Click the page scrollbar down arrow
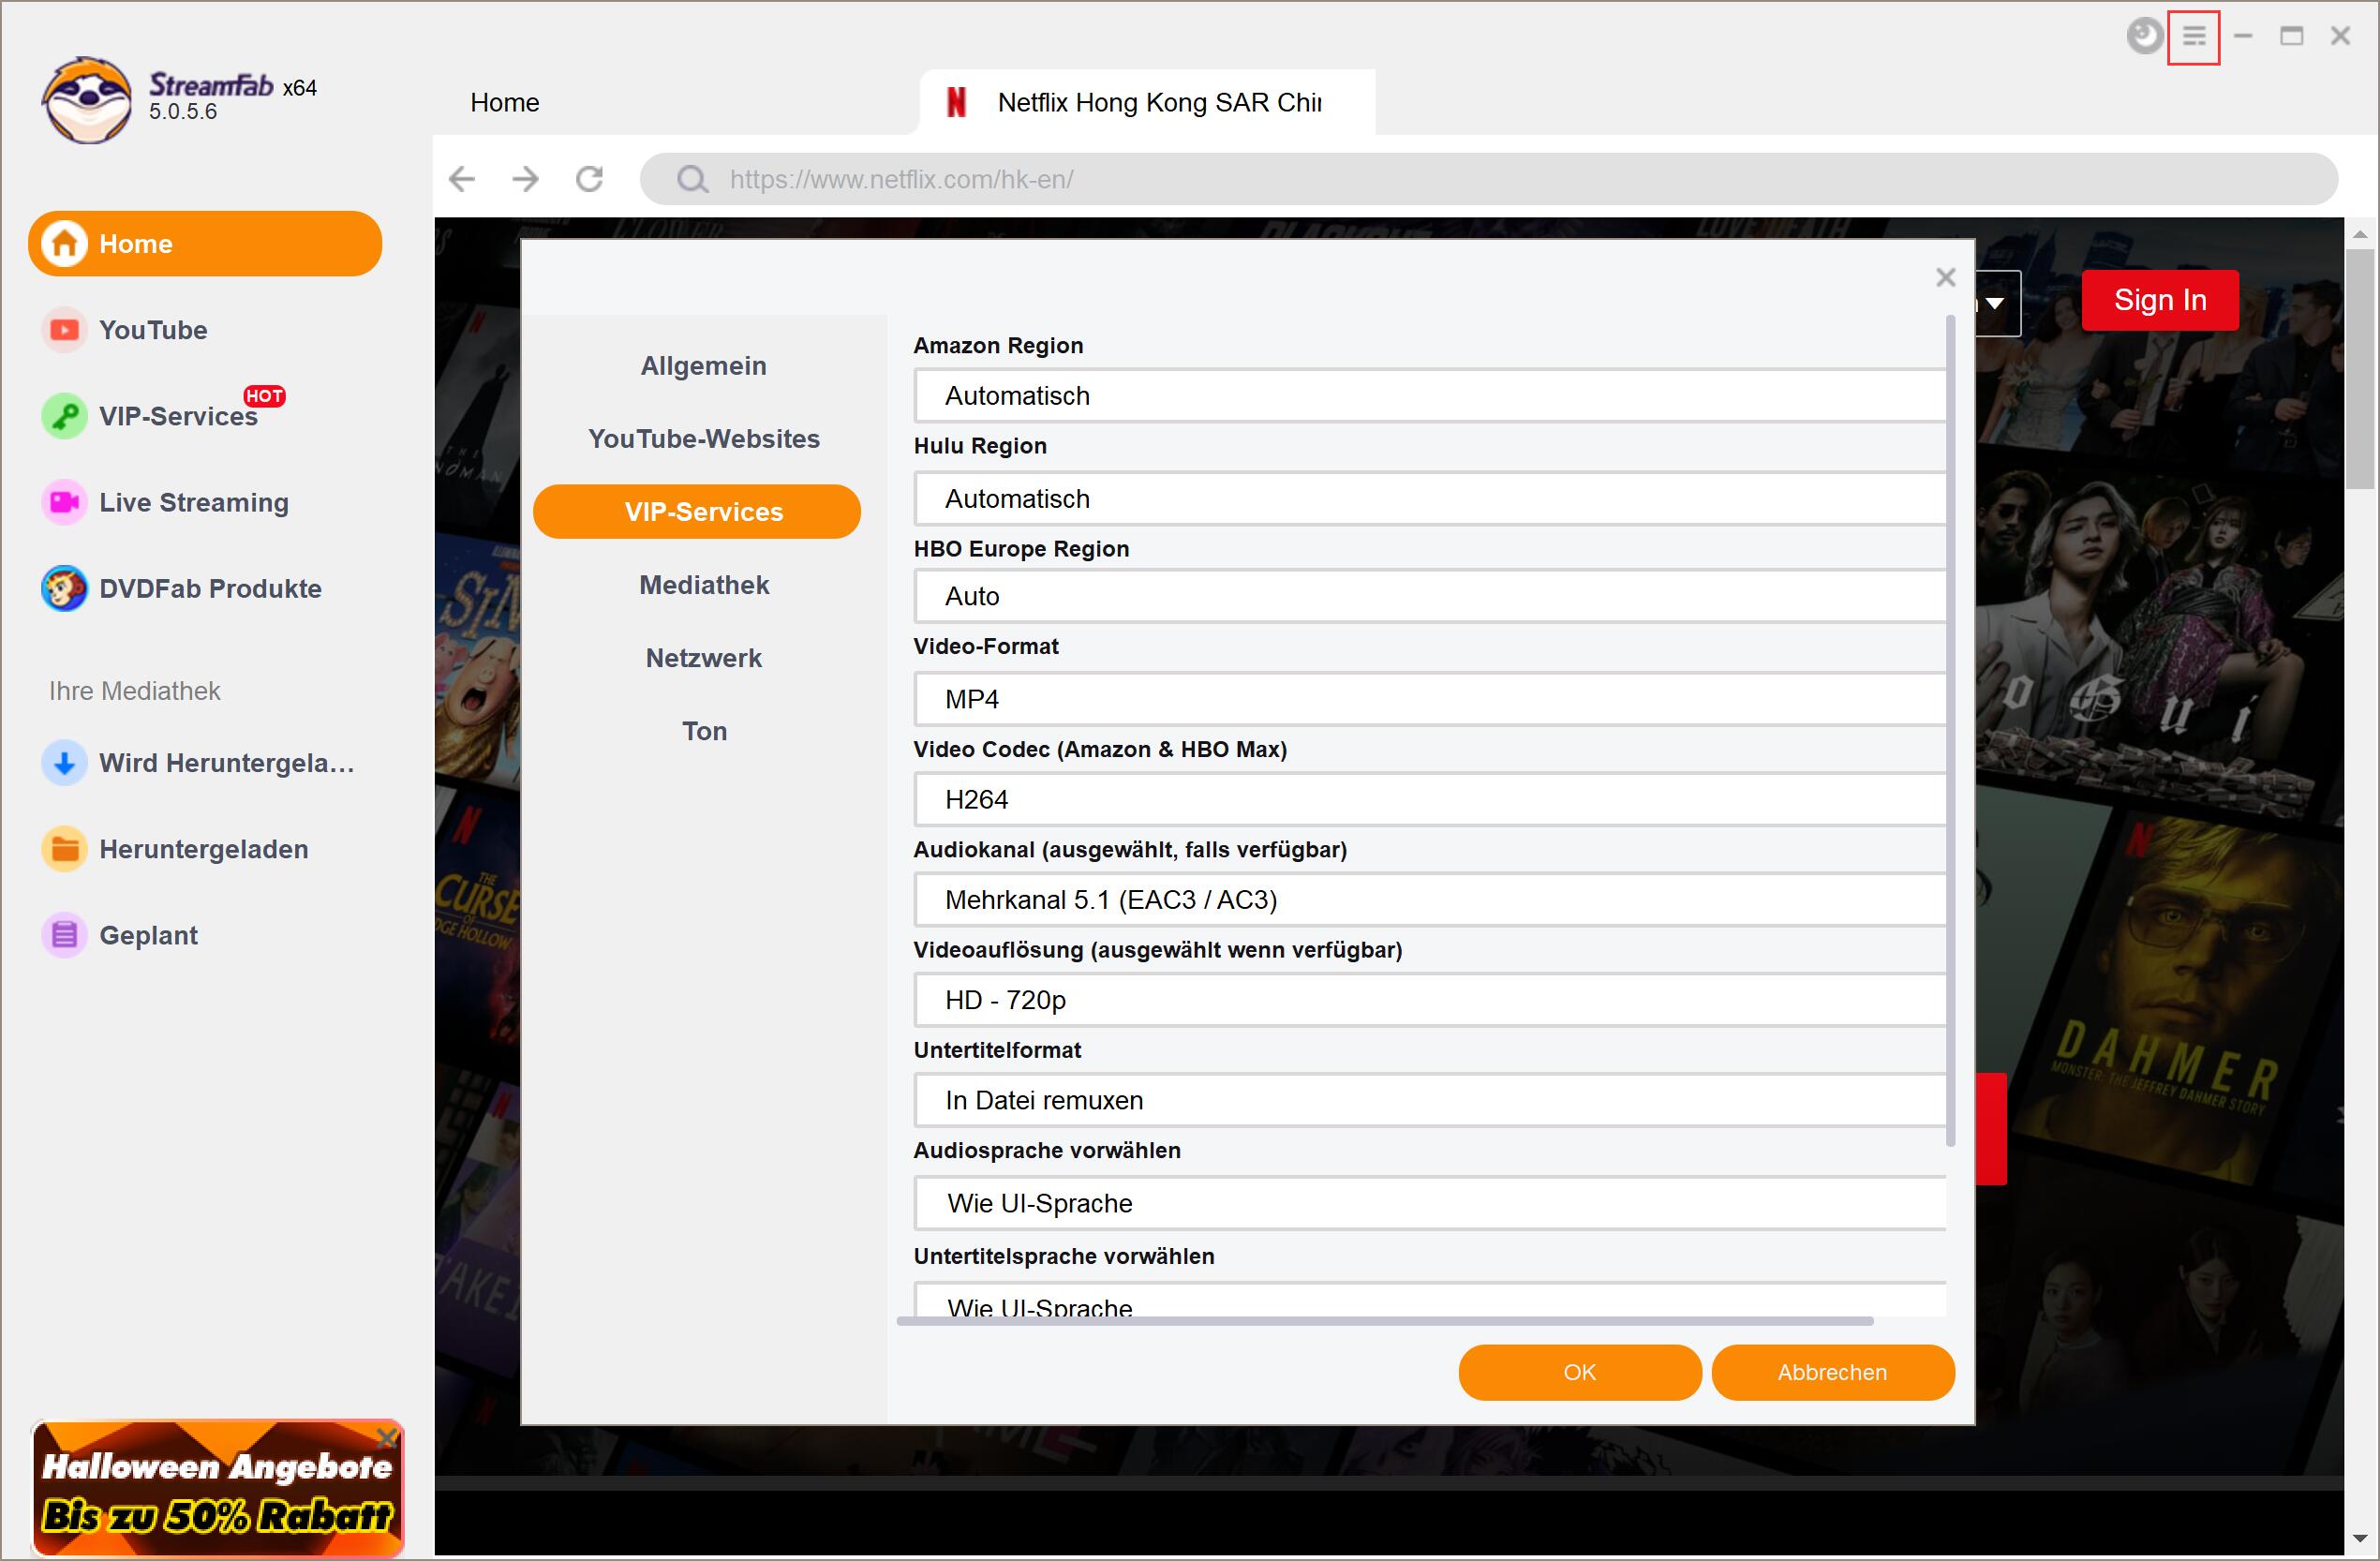2380x1561 pixels. 2360,1539
